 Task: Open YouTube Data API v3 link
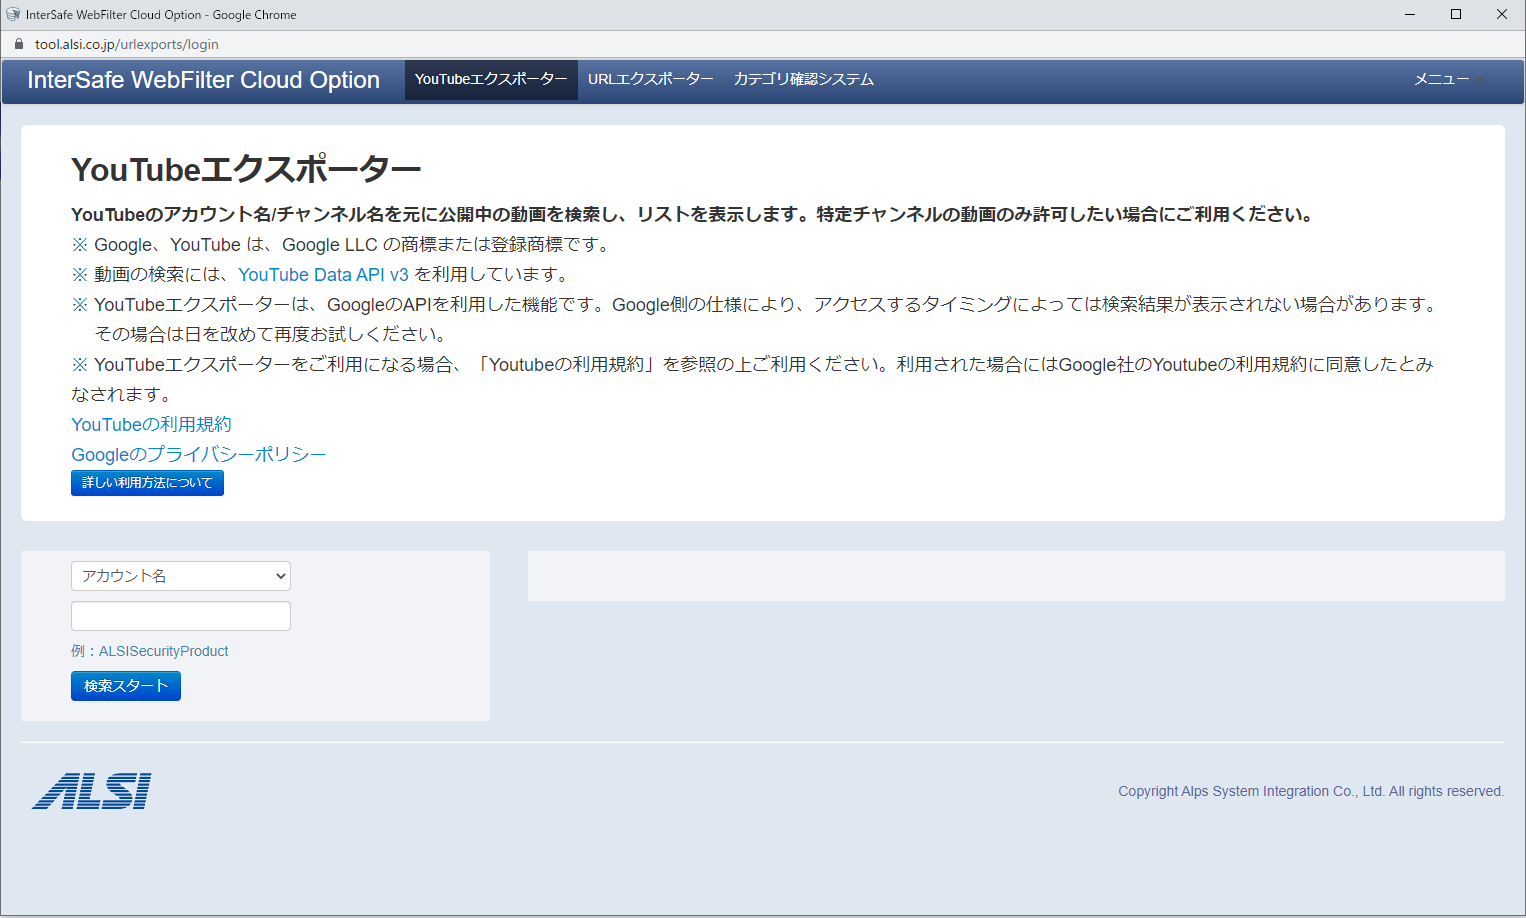(x=323, y=275)
